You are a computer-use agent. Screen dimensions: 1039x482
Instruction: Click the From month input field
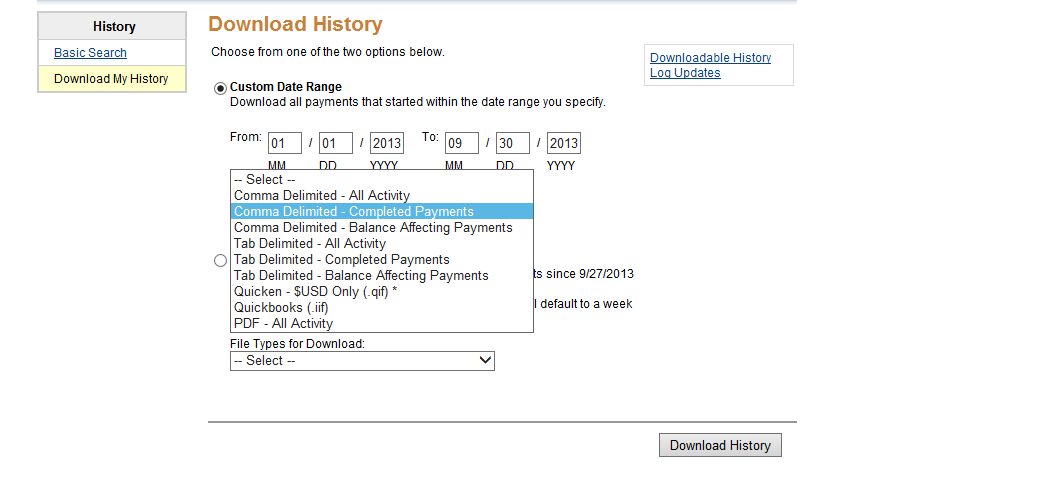(x=285, y=143)
